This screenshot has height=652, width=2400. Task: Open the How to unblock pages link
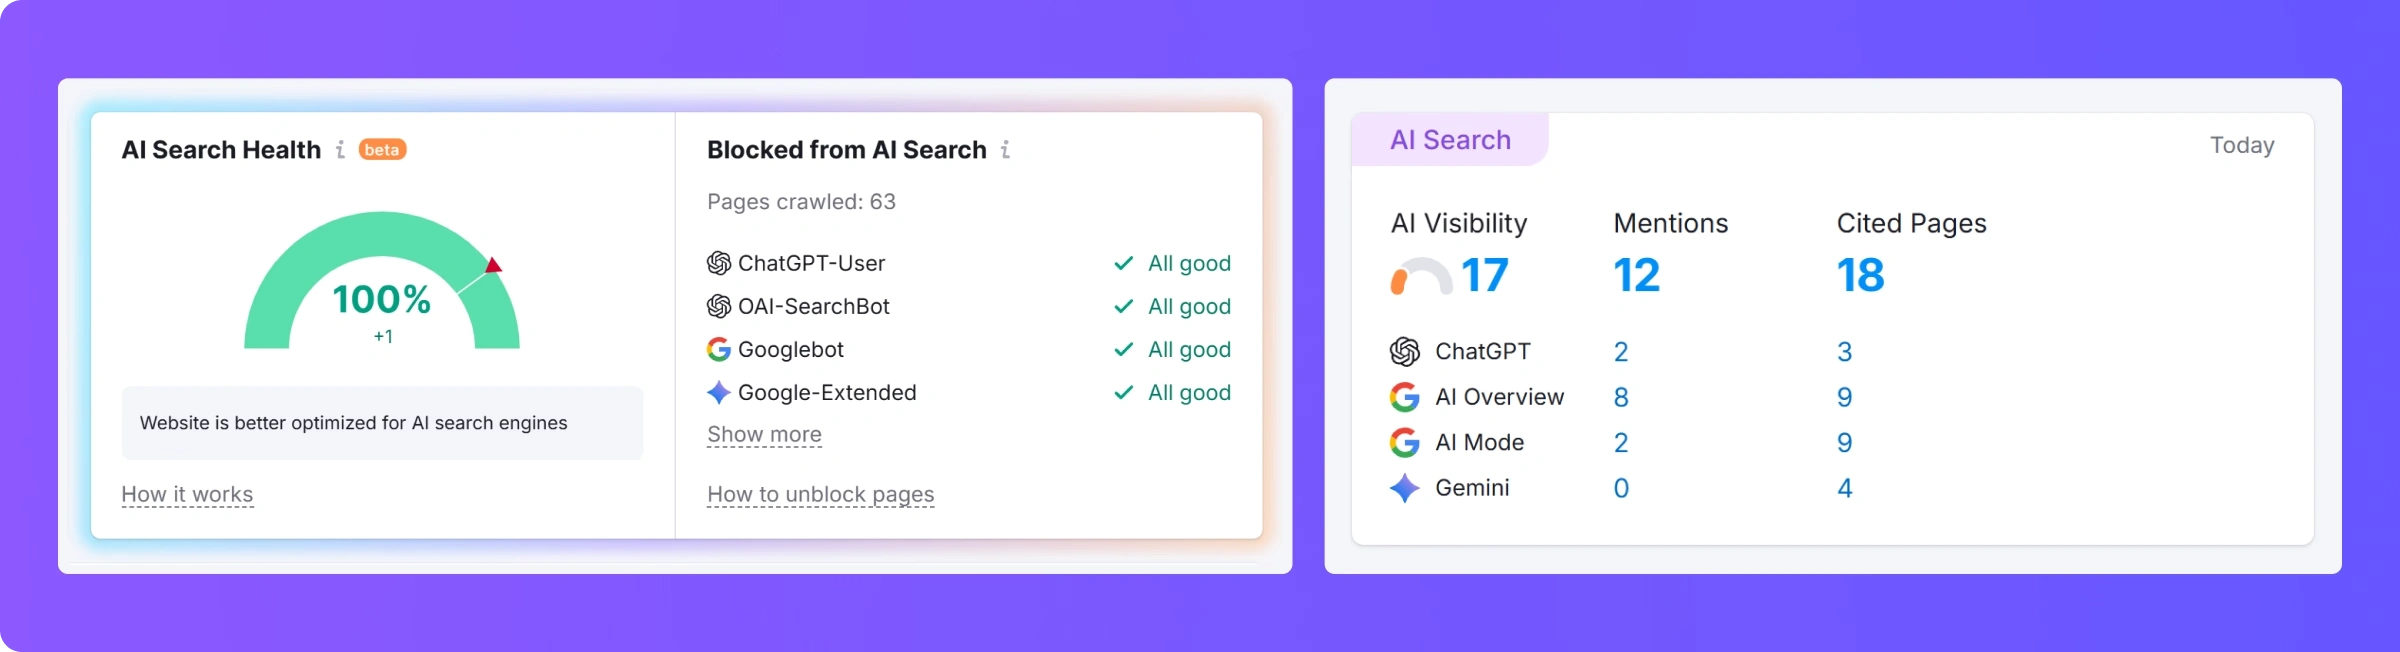820,495
